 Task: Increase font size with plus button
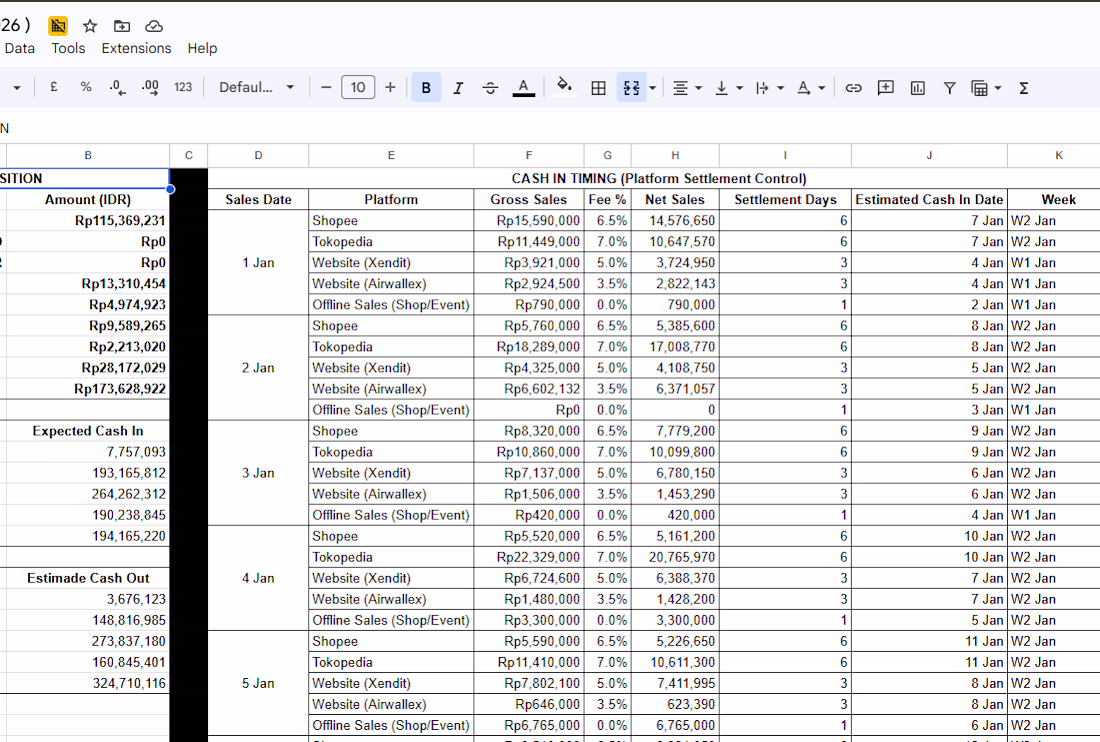(391, 87)
